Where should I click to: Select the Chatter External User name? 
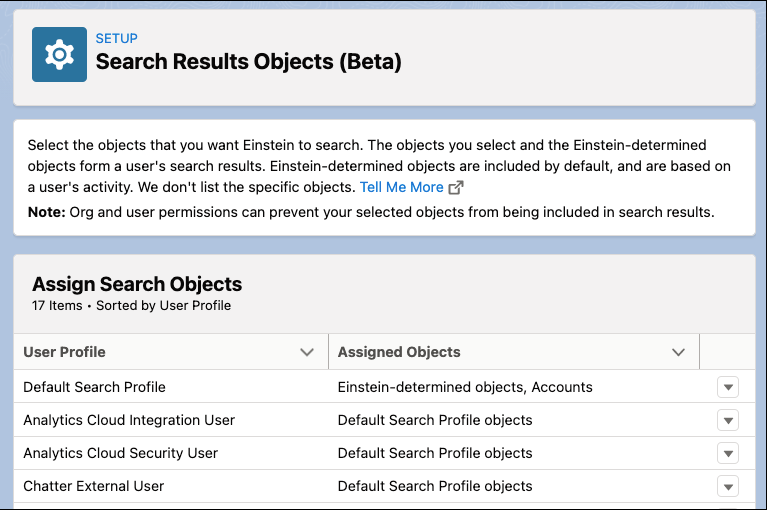[x=93, y=486]
